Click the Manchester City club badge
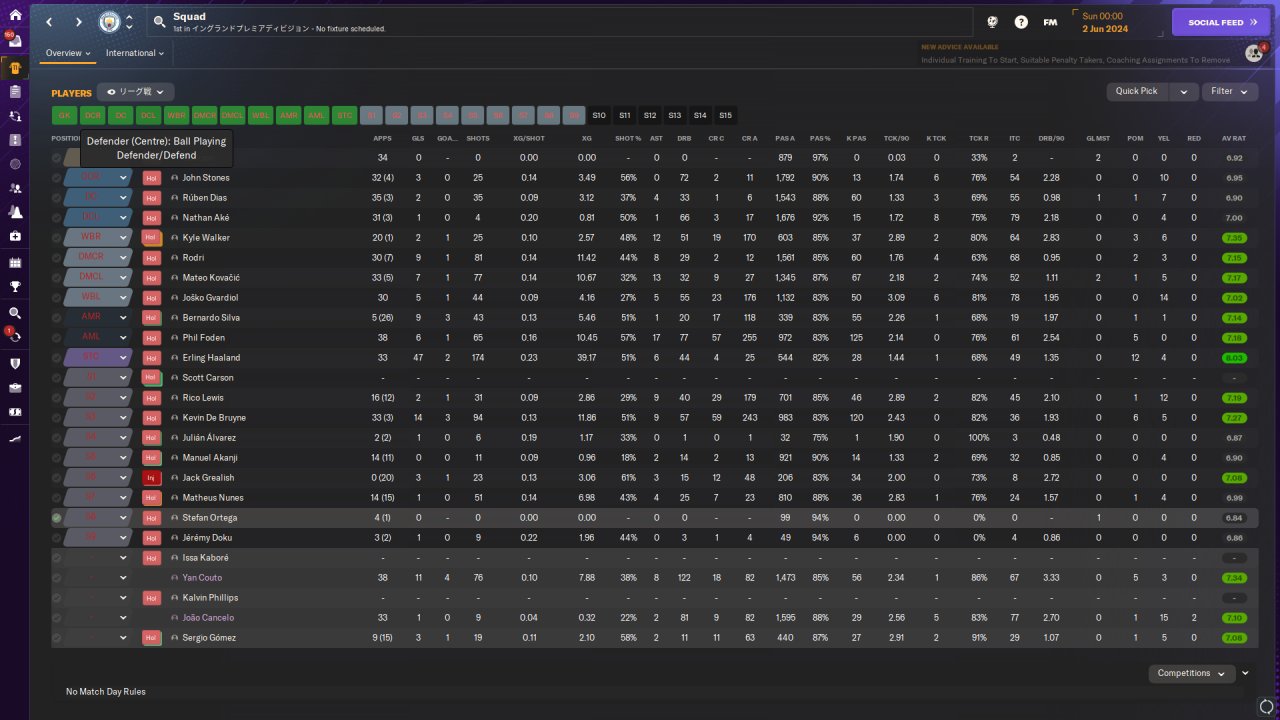Viewport: 1280px width, 720px height. coord(109,22)
